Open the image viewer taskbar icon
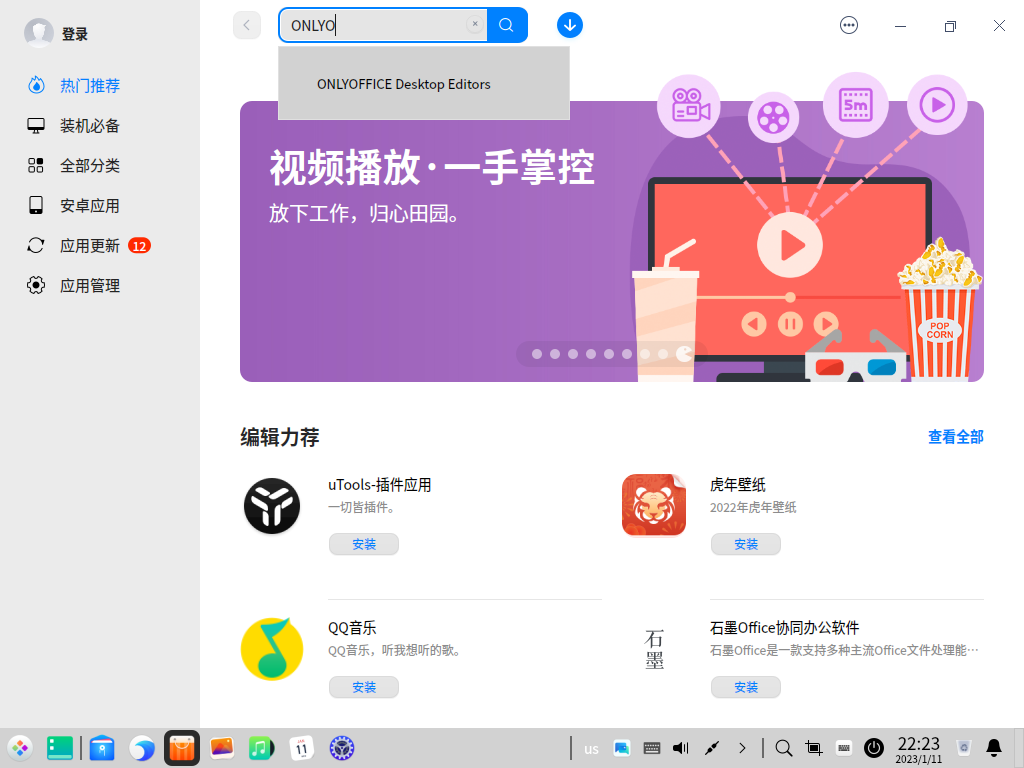The image size is (1024, 768). [x=222, y=748]
